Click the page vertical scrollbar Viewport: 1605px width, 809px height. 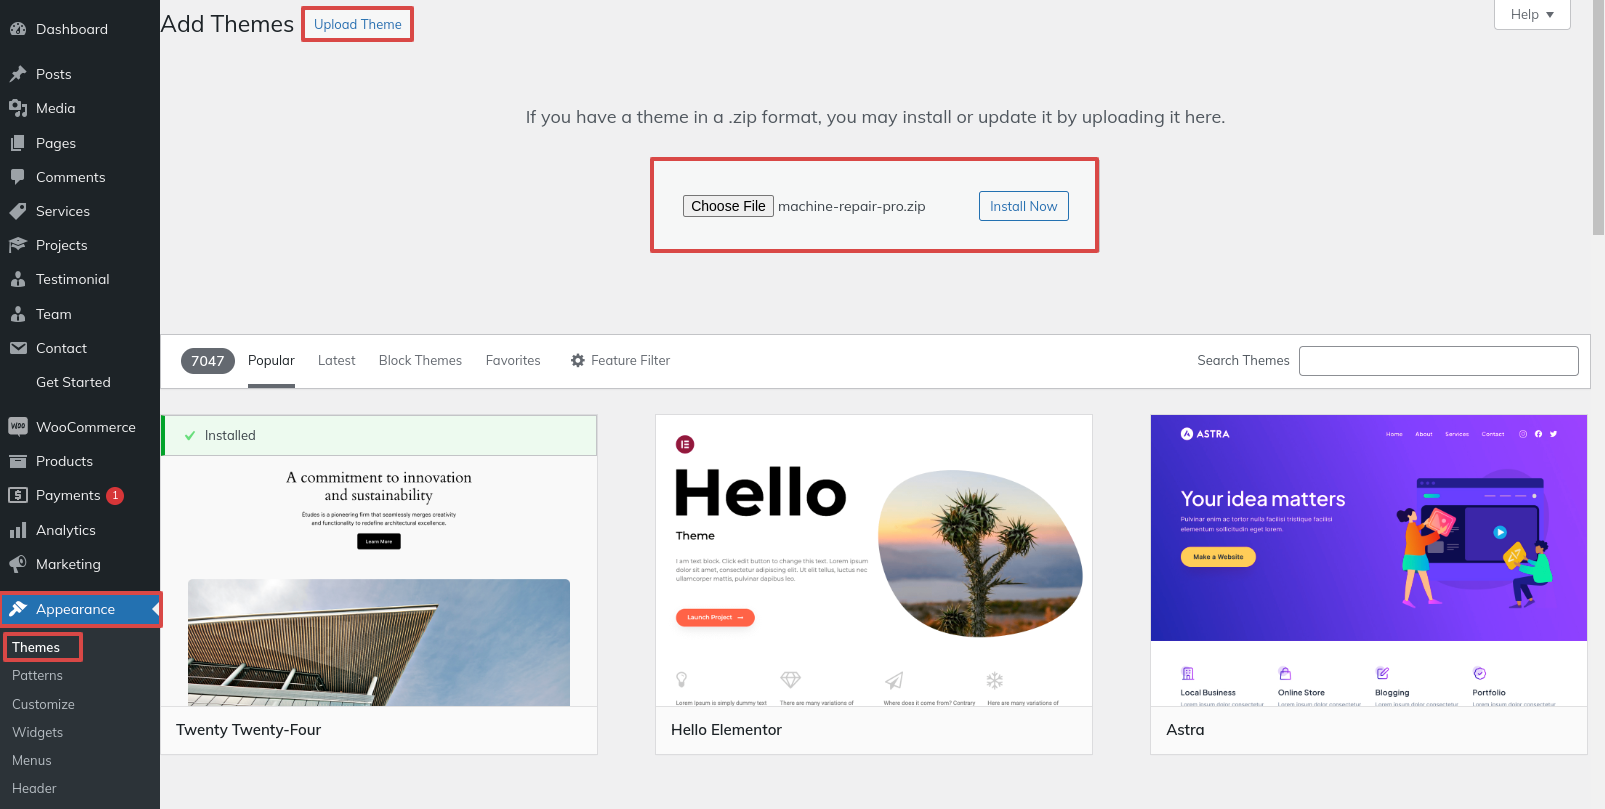[1598, 118]
